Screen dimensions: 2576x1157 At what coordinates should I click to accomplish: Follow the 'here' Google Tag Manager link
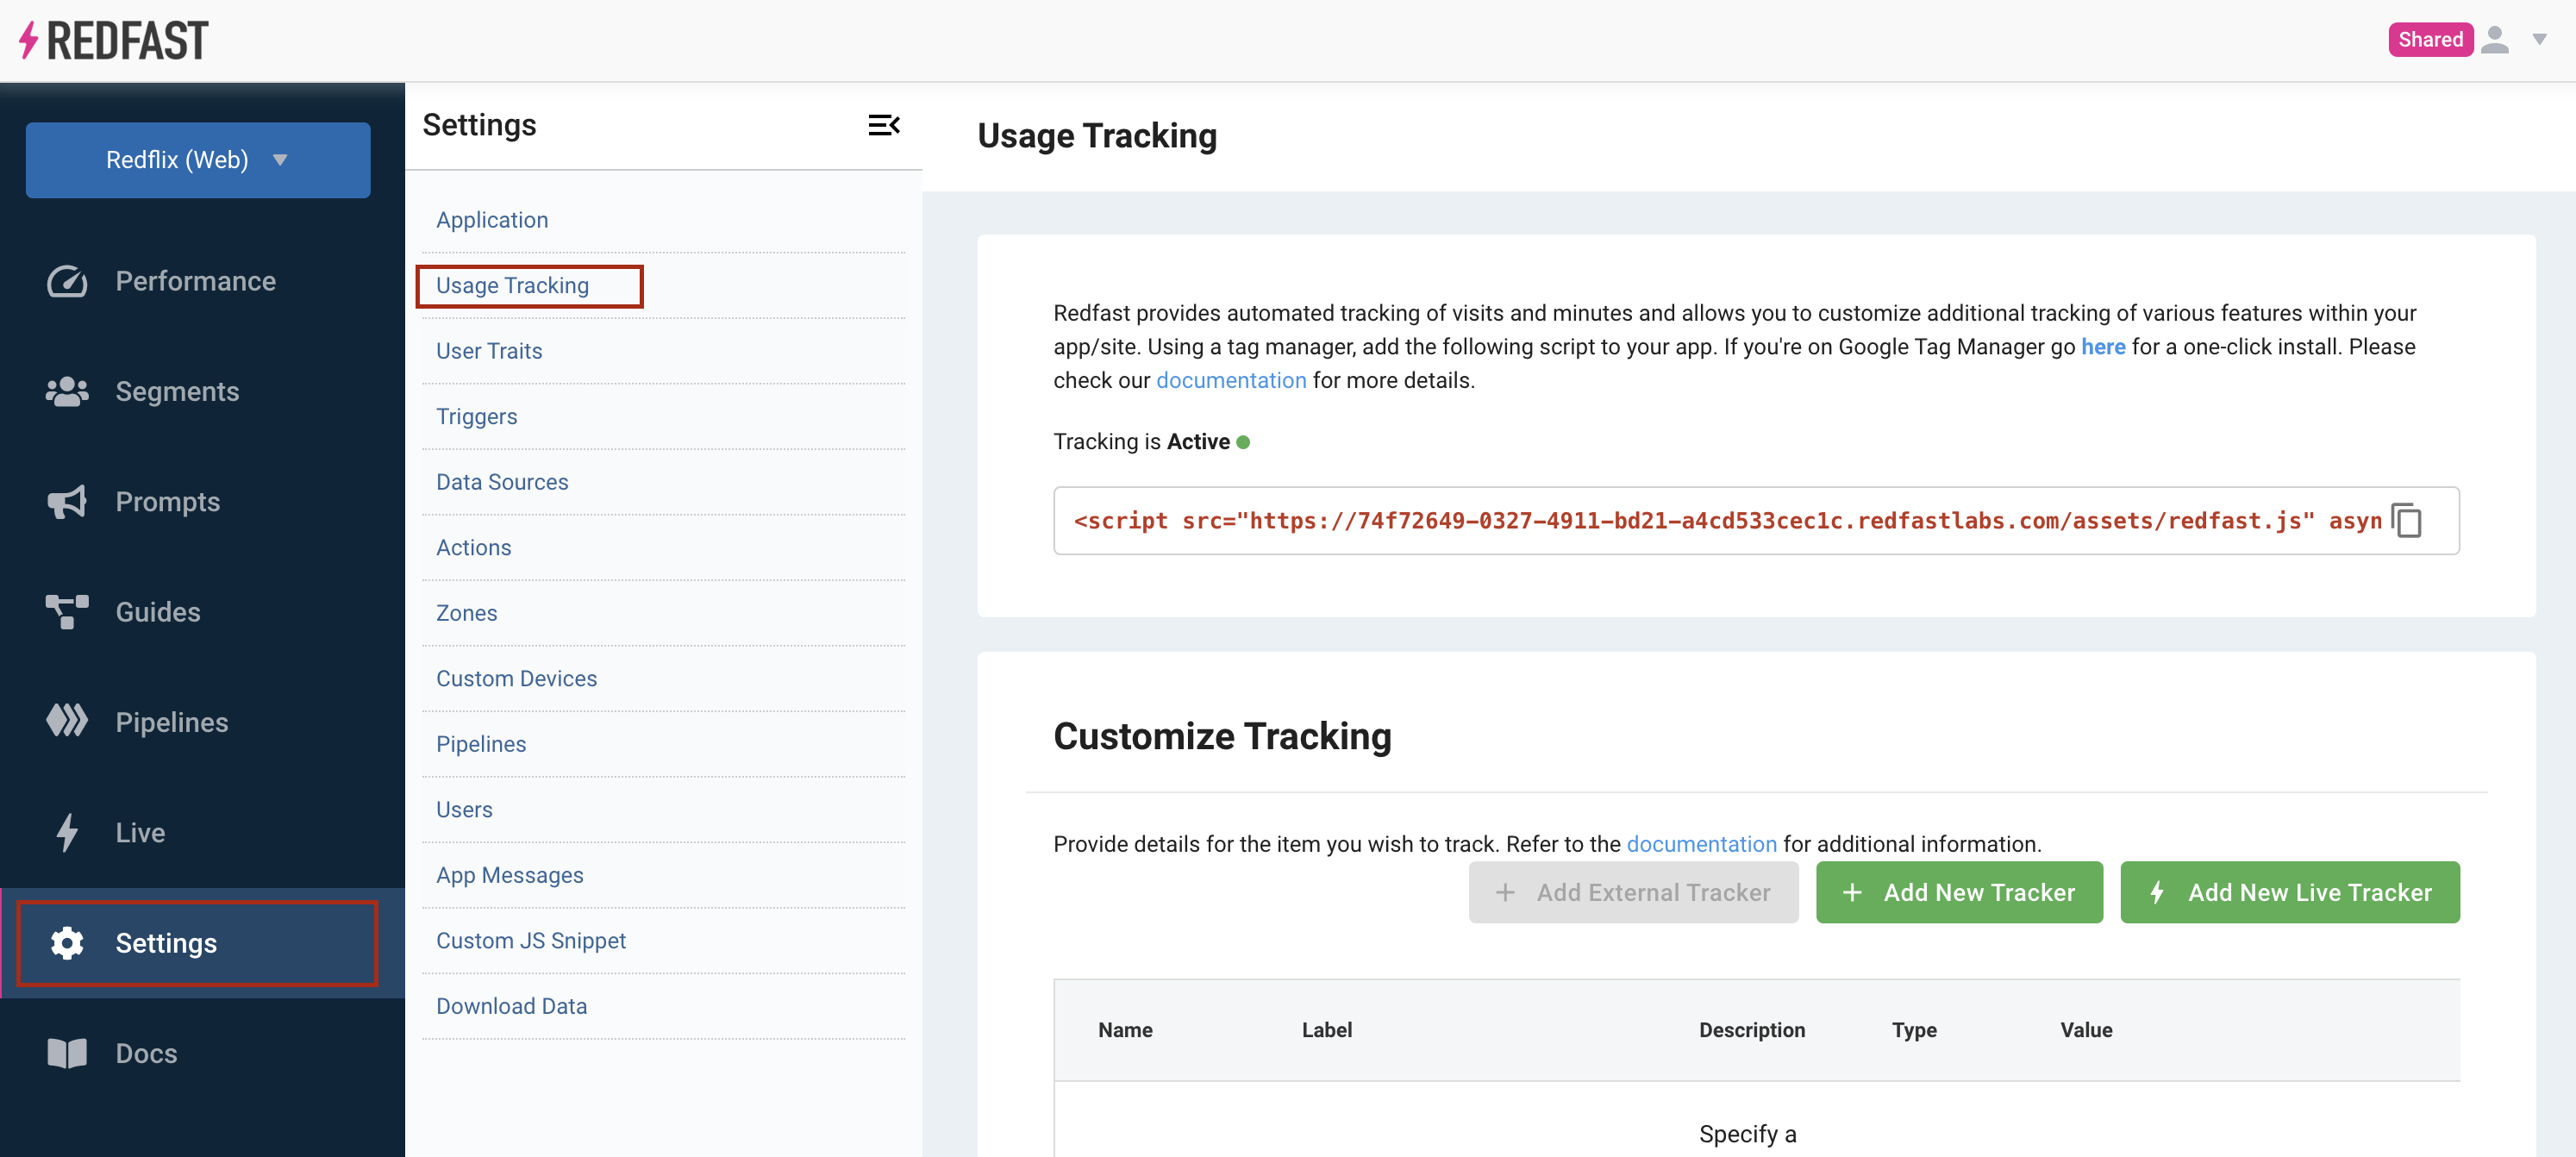pos(2103,347)
